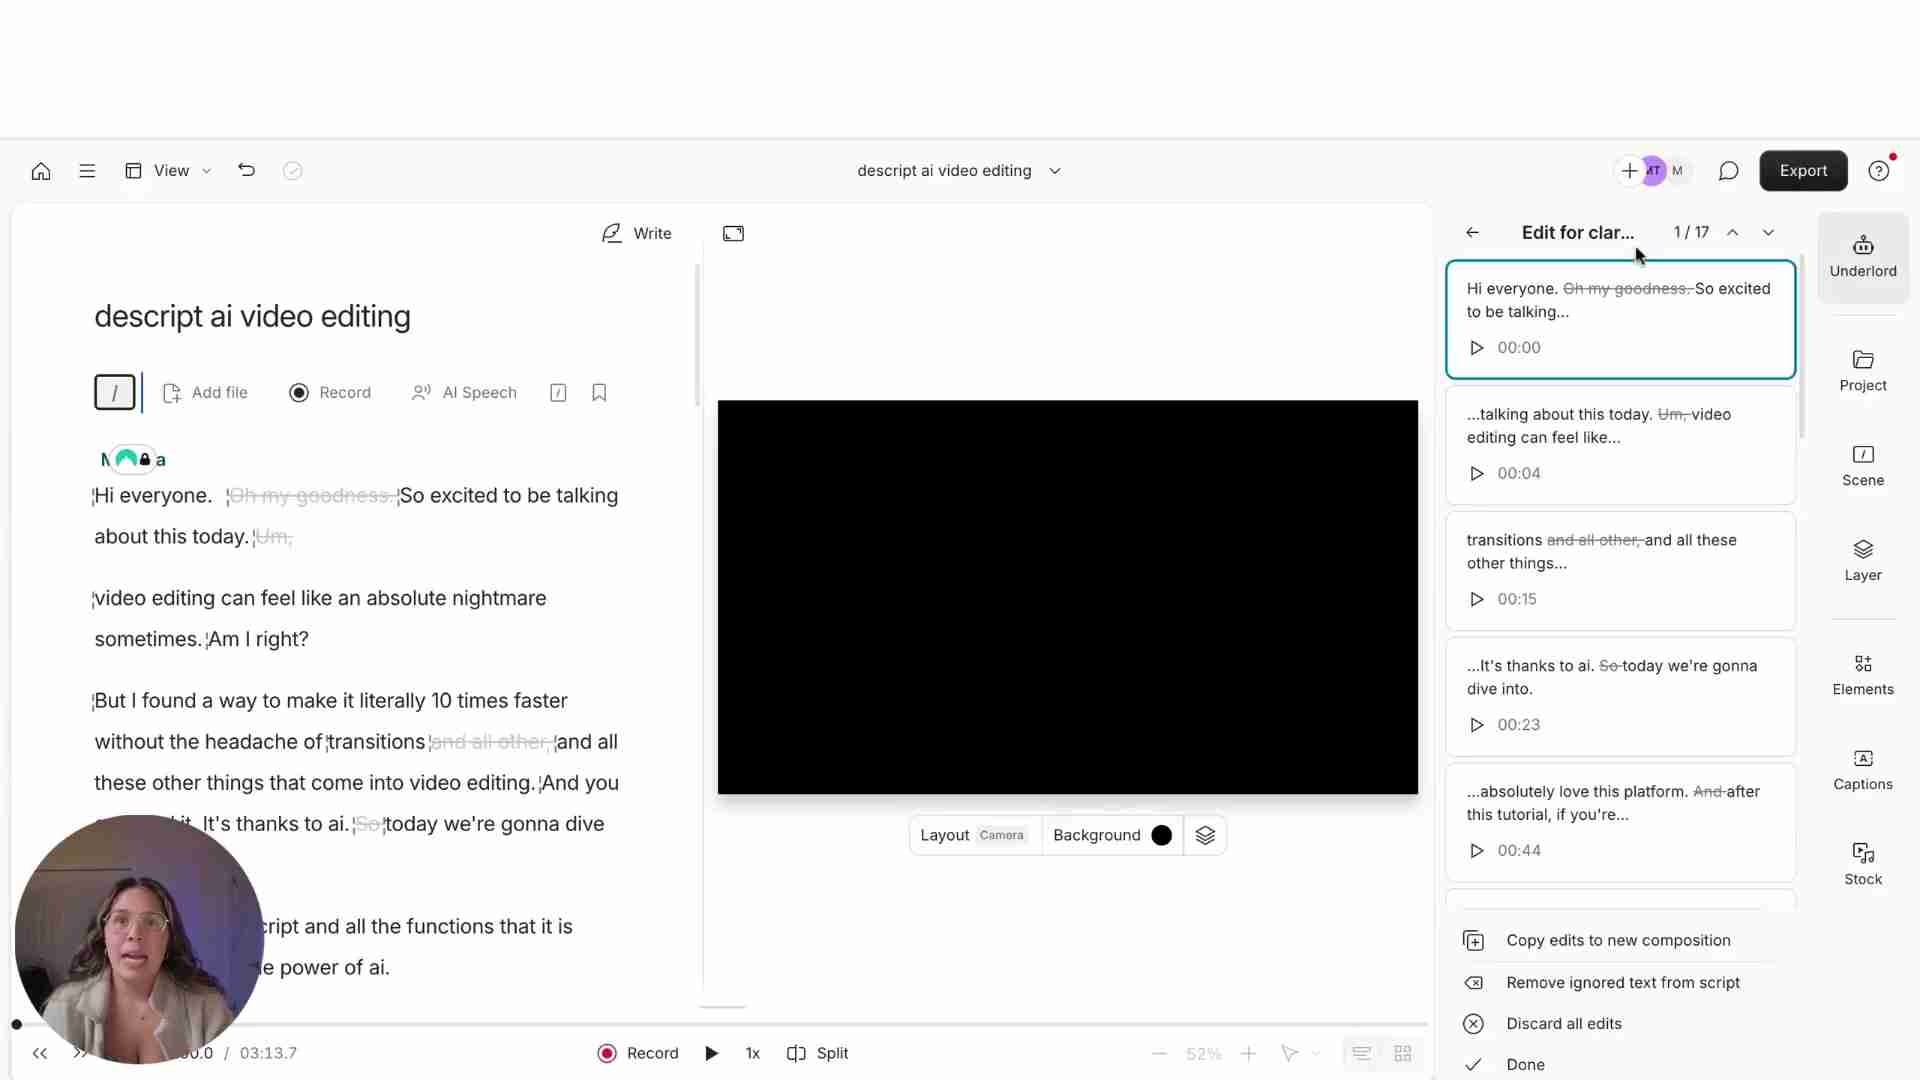Select Discard all edits option
The height and width of the screenshot is (1080, 1920).
click(x=1563, y=1023)
